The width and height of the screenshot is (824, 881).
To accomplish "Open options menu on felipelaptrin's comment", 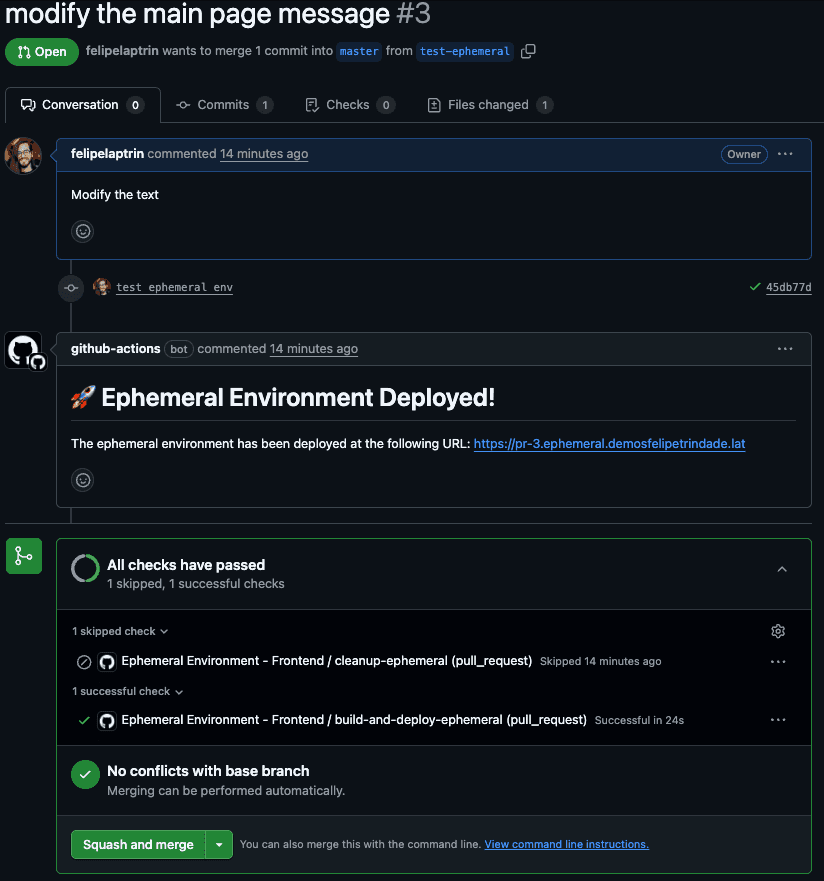I will point(785,154).
